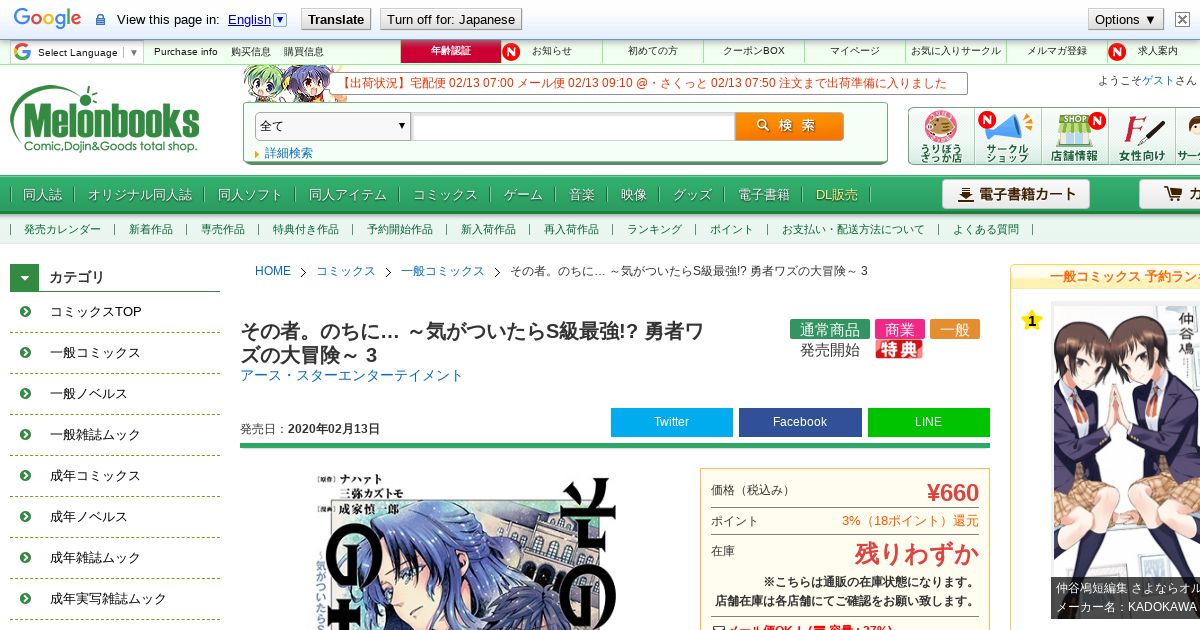Open the 同人アイテム menu
The width and height of the screenshot is (1200, 630).
pos(348,195)
